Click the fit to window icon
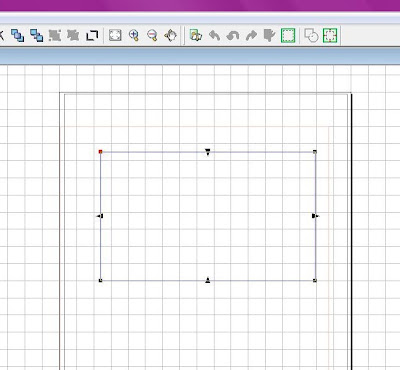Image resolution: width=400 pixels, height=370 pixels. (115, 35)
